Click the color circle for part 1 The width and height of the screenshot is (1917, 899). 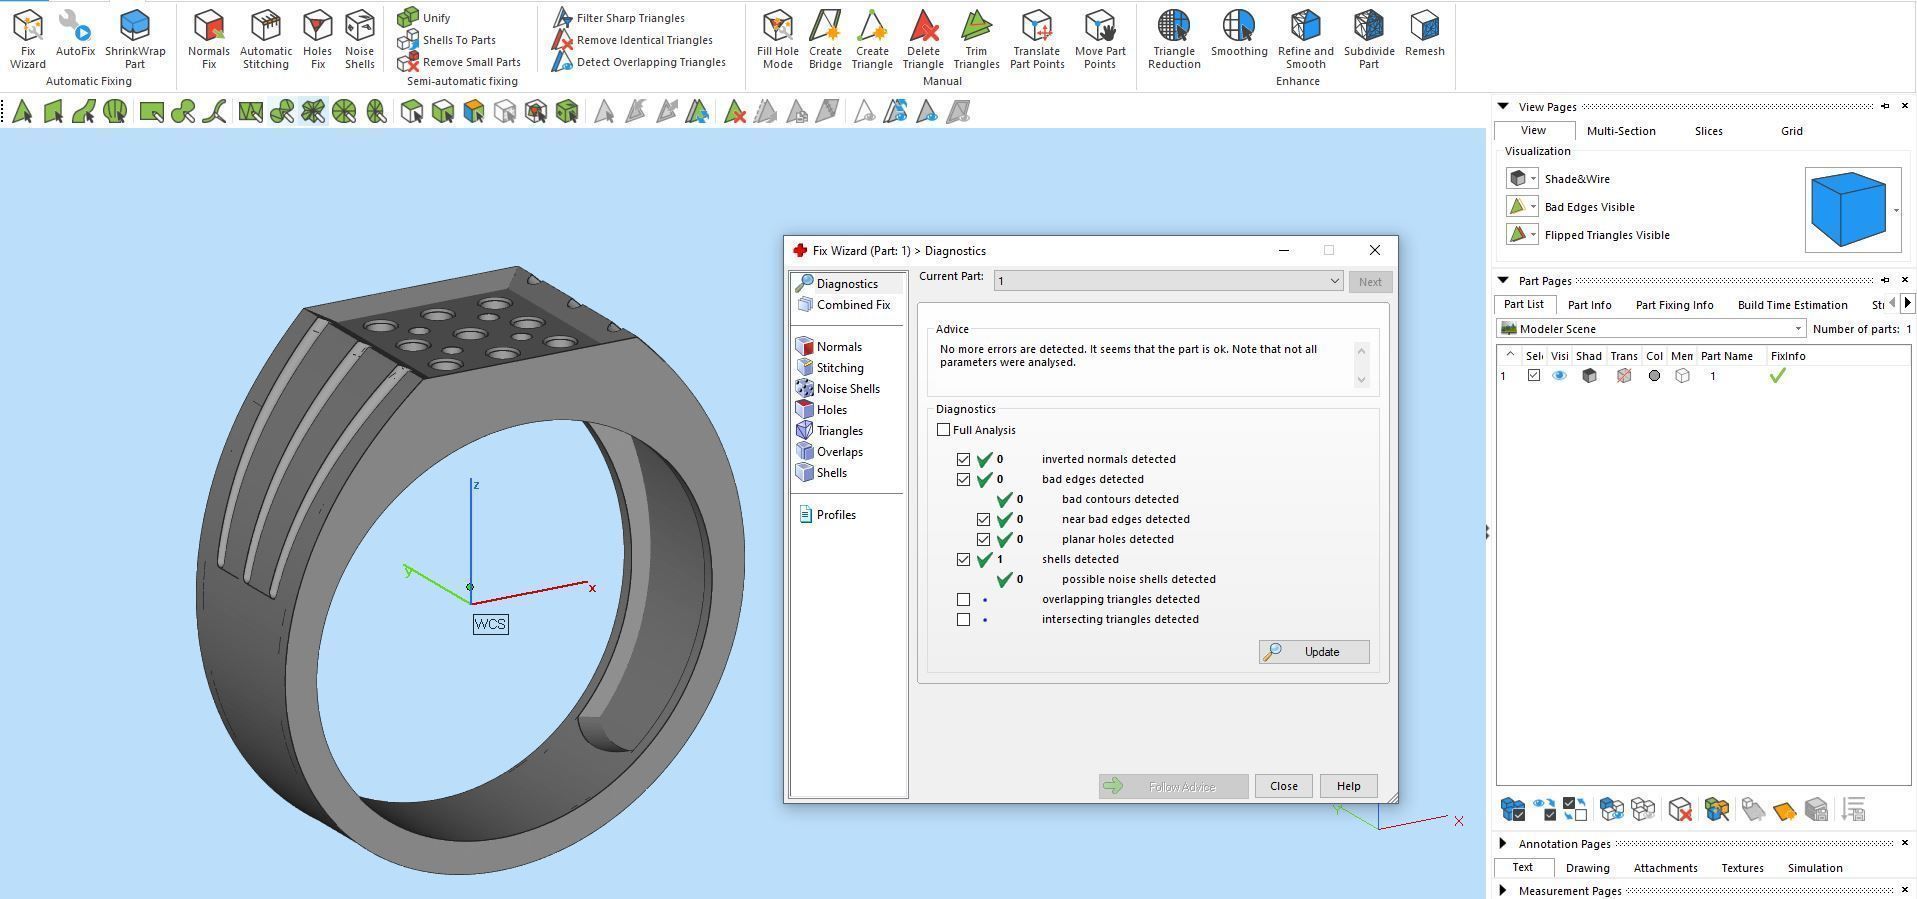tap(1654, 376)
